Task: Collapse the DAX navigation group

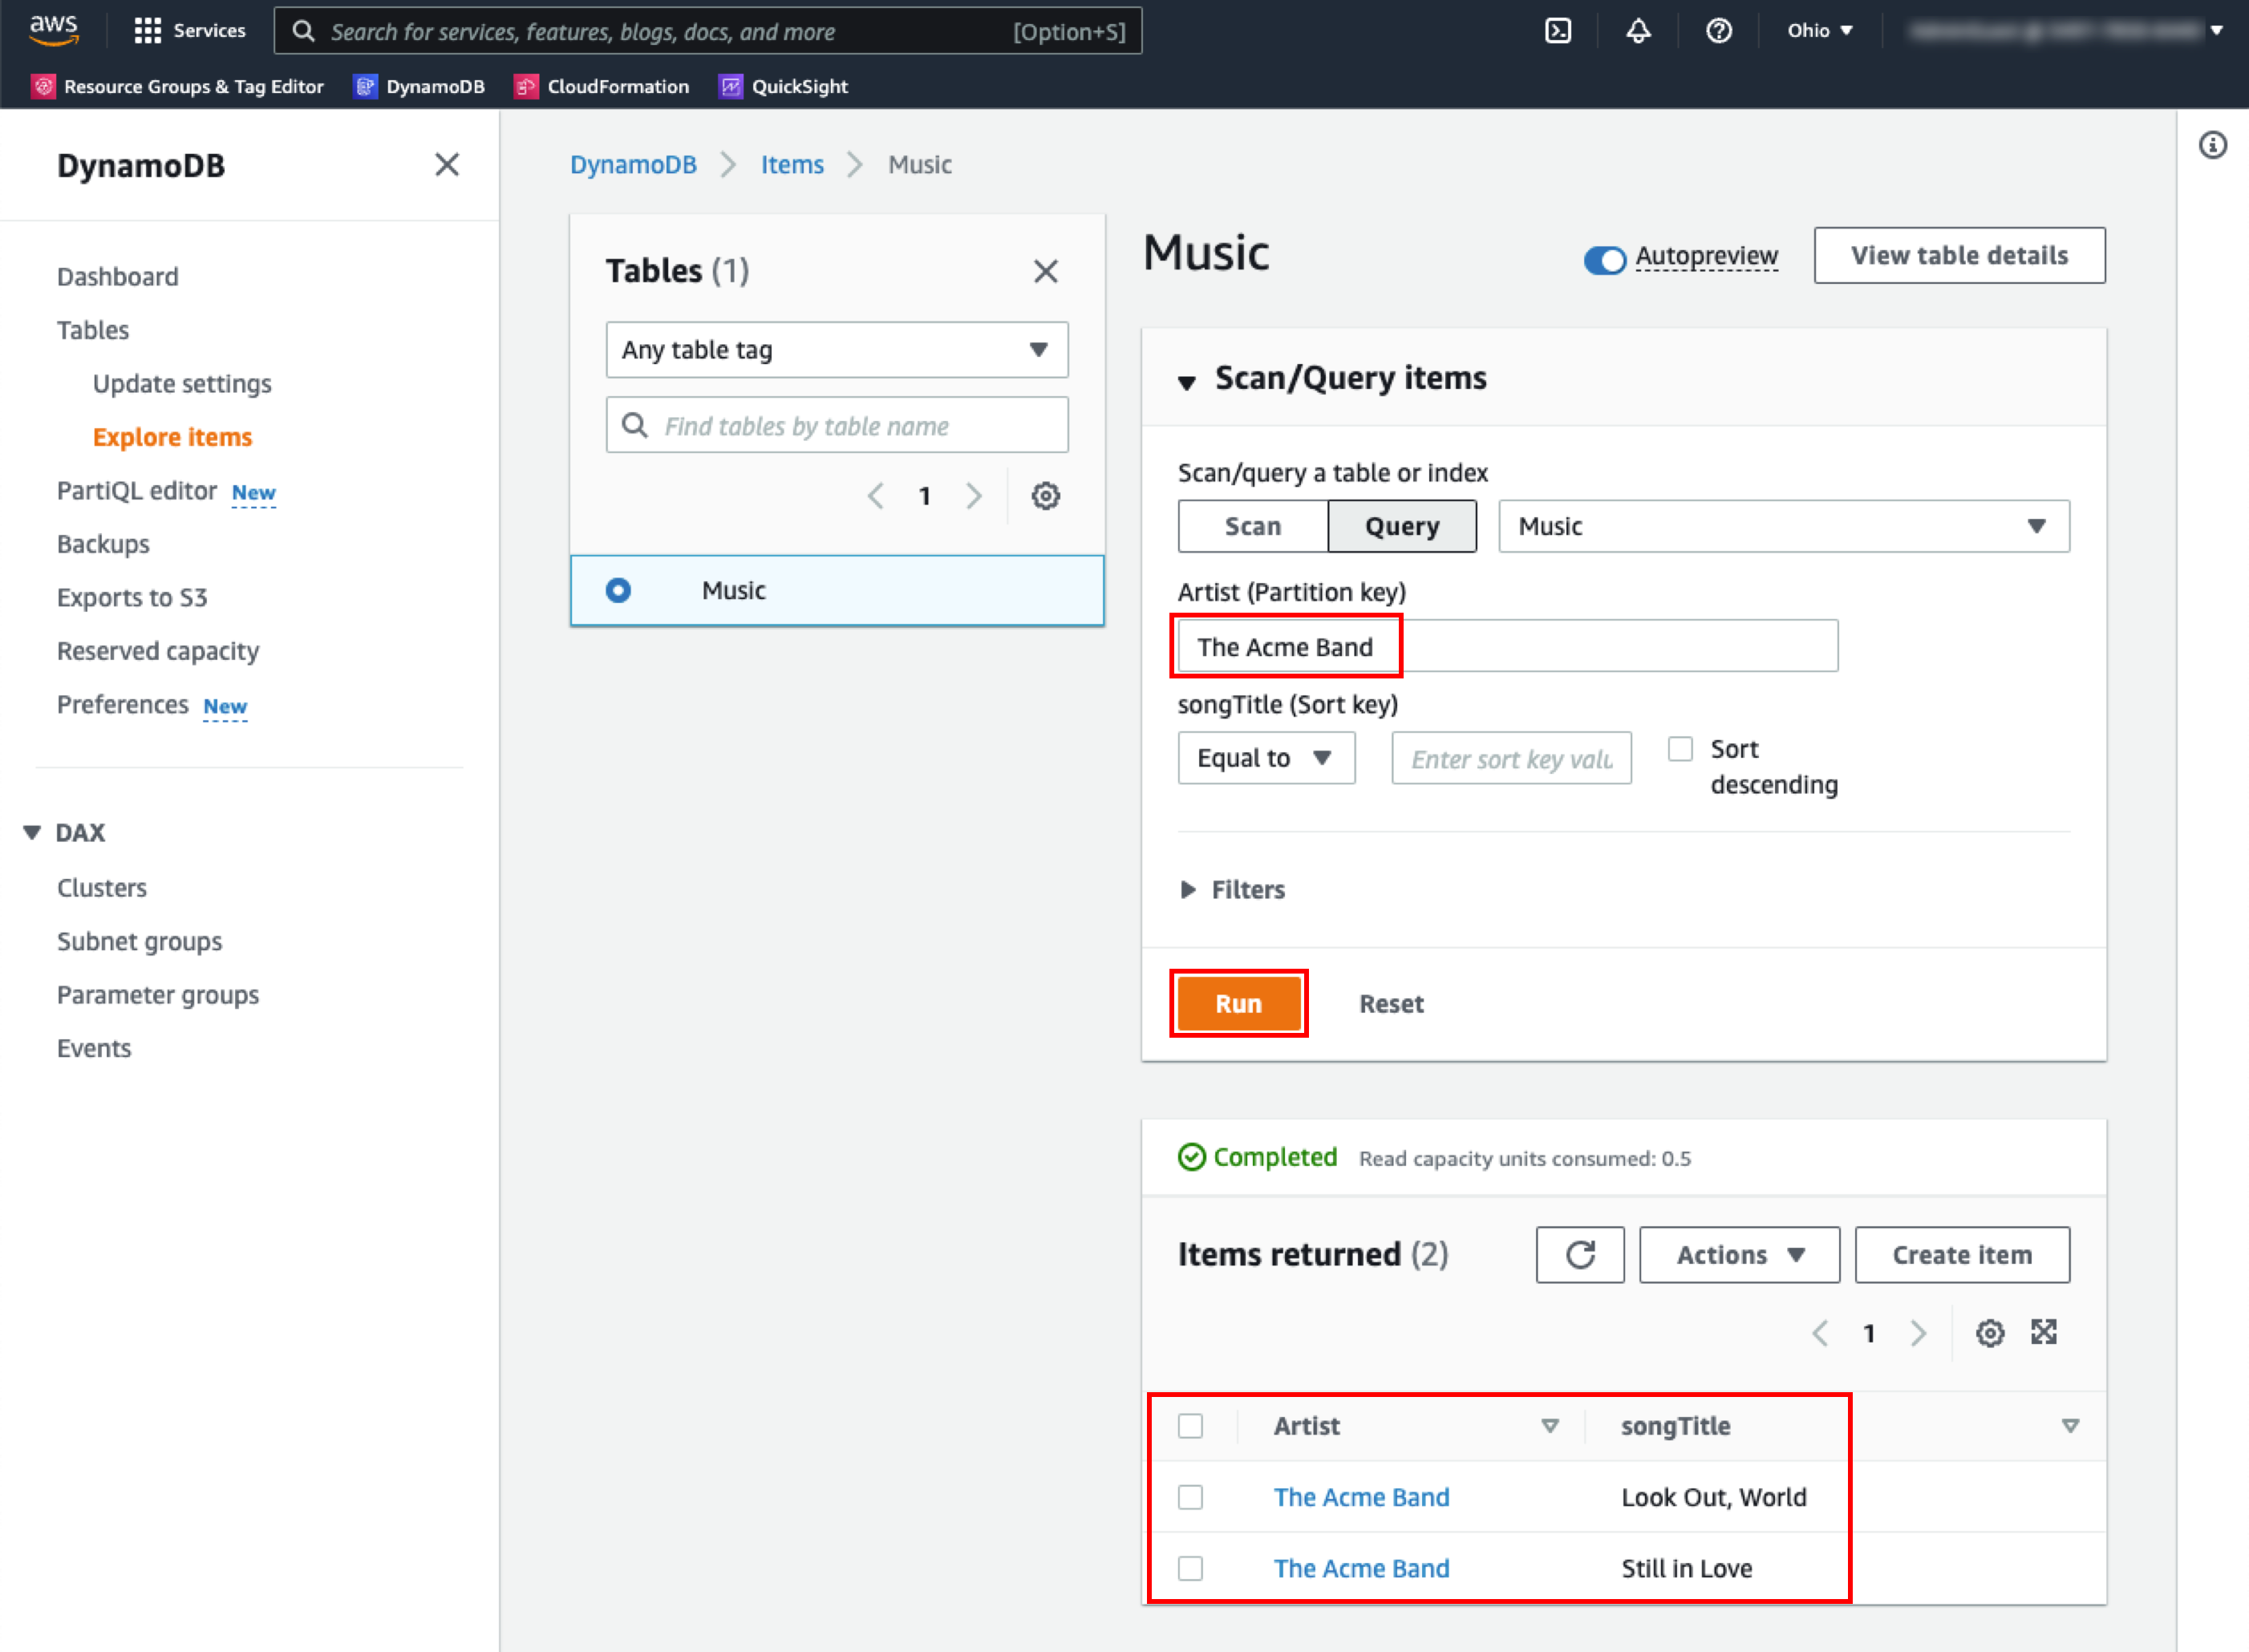Action: (32, 832)
